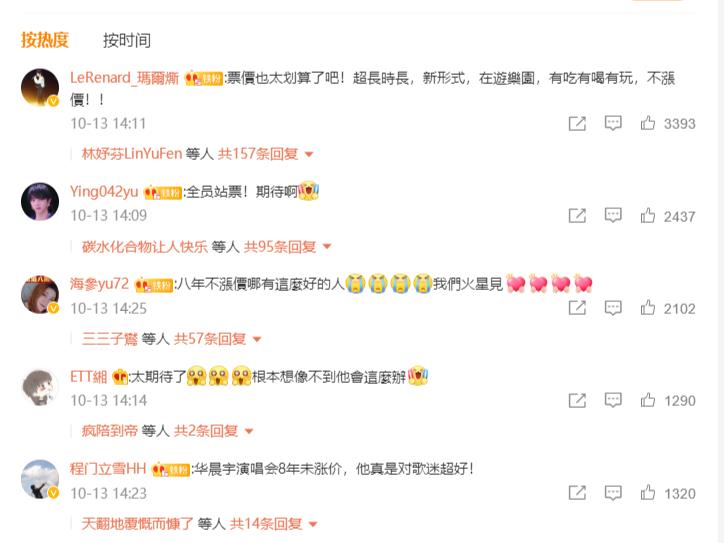Like the comment with 1320 likes
The height and width of the screenshot is (543, 724).
[648, 493]
